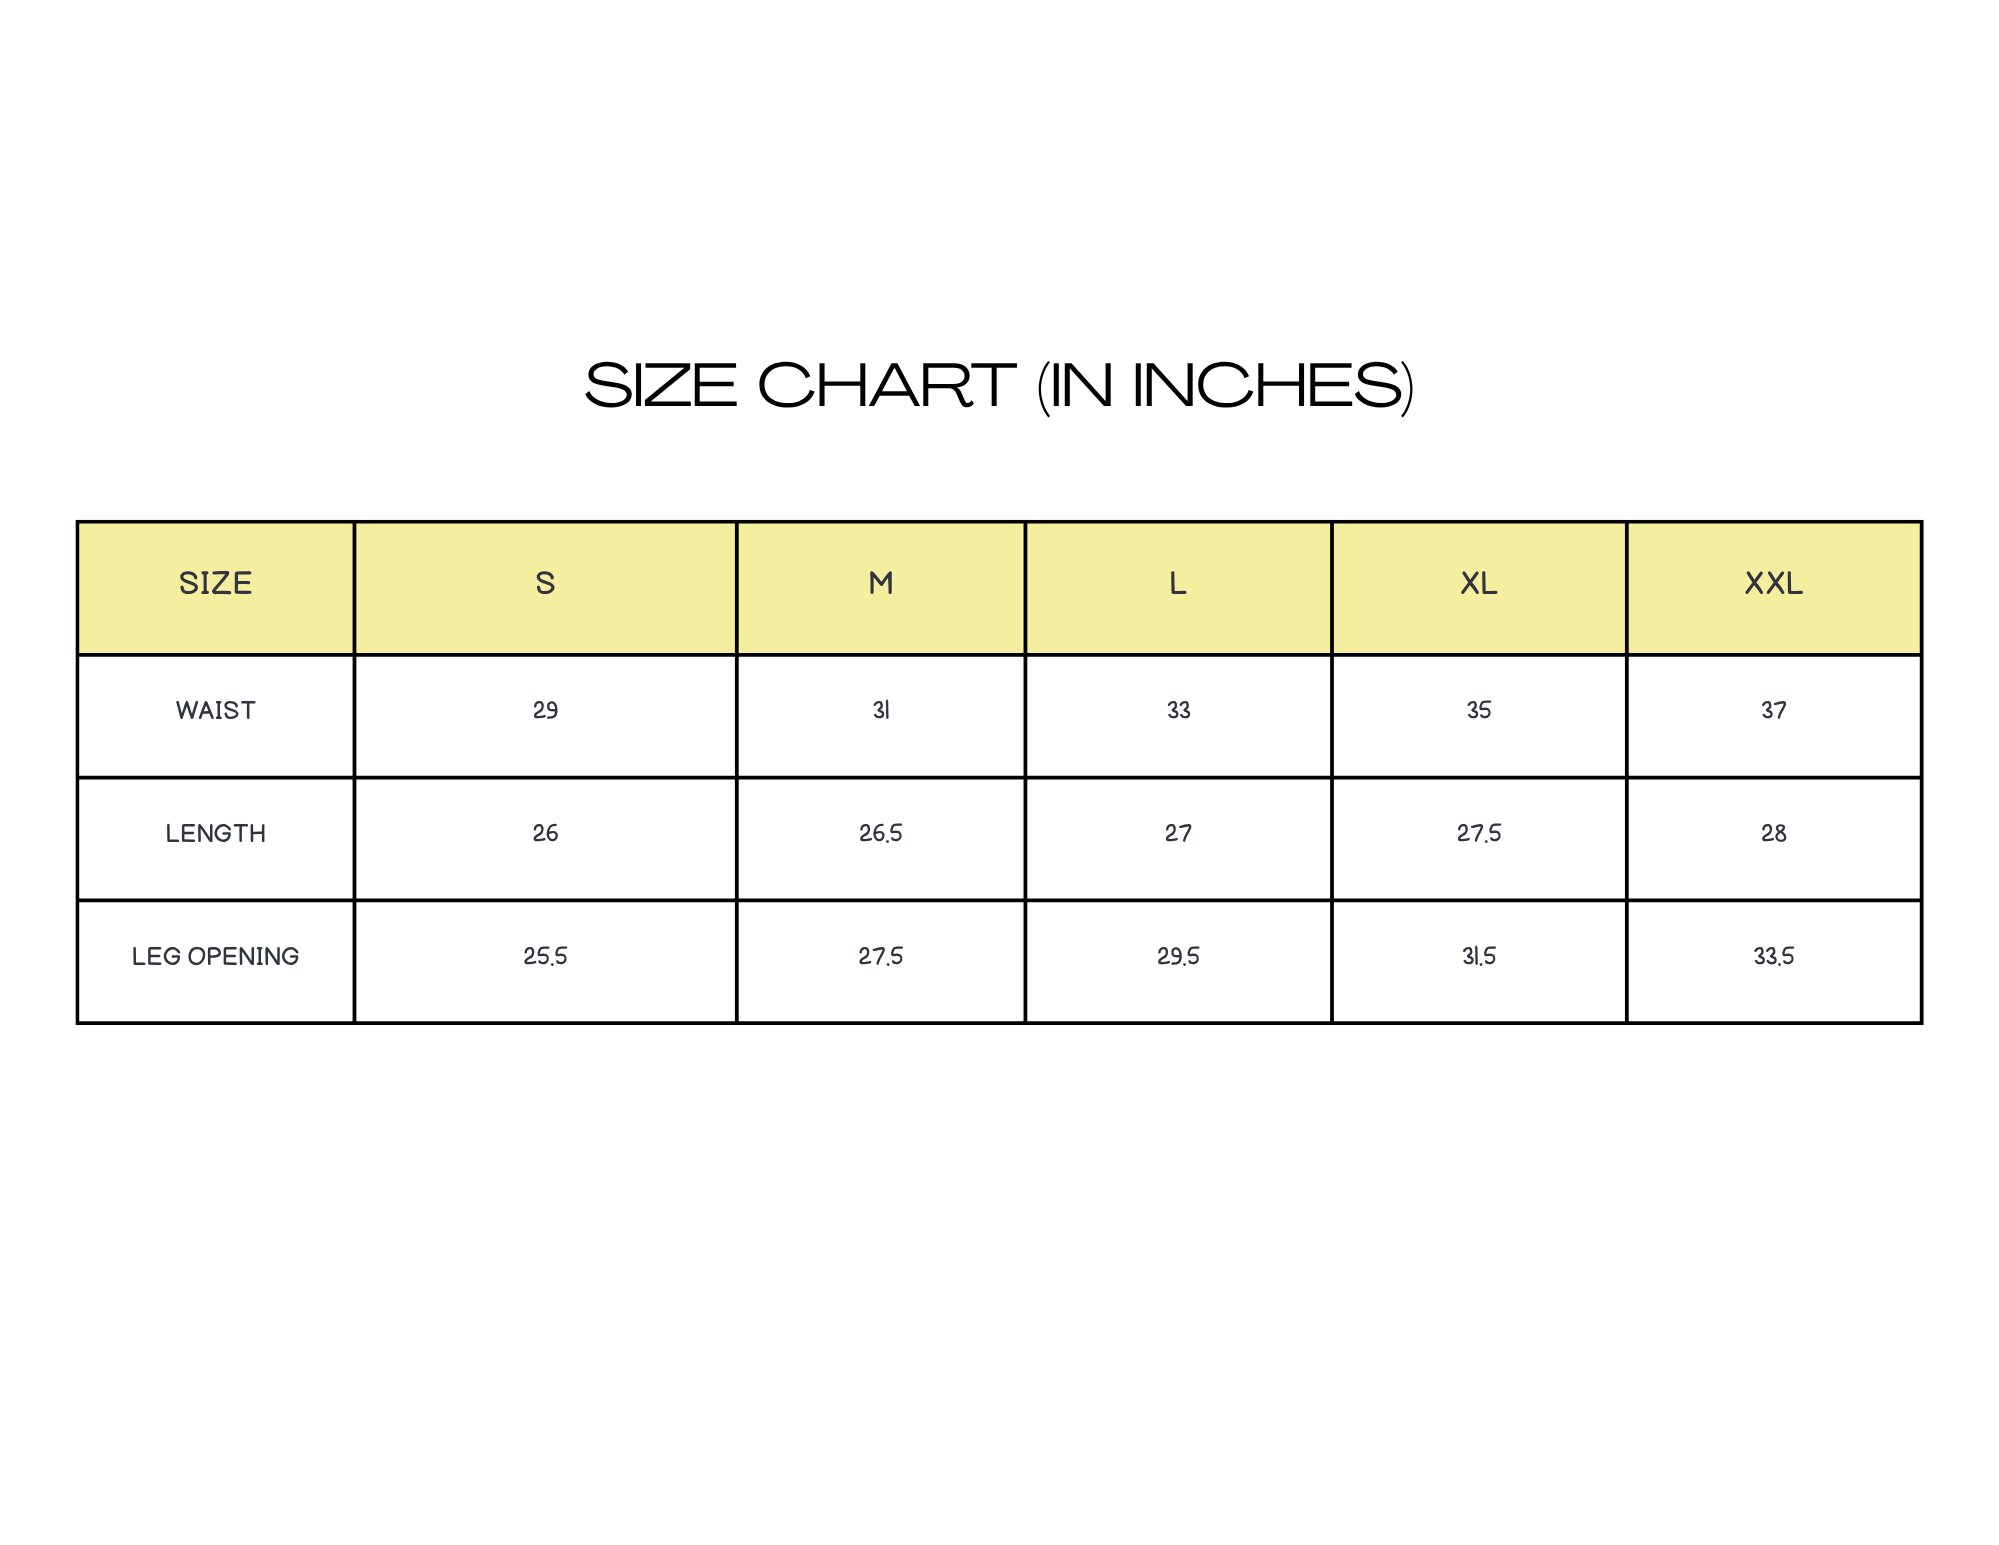The image size is (1999, 1545).
Task: Click length value 26.5 for size M
Action: 881,833
